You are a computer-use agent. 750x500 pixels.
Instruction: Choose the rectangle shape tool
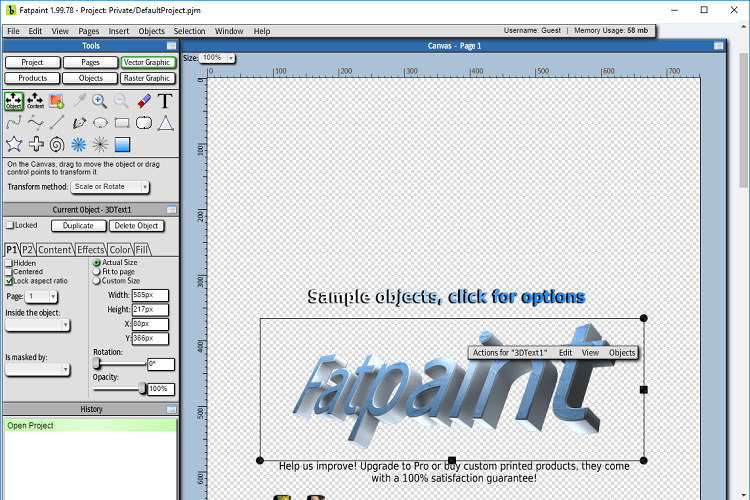point(122,123)
